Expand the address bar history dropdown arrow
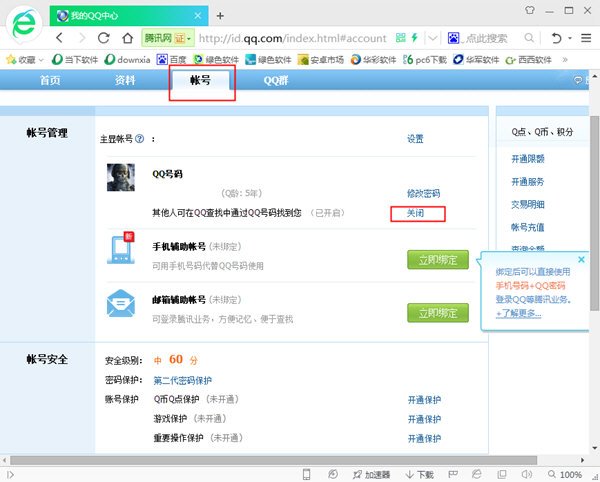This screenshot has width=600, height=482. coord(432,38)
